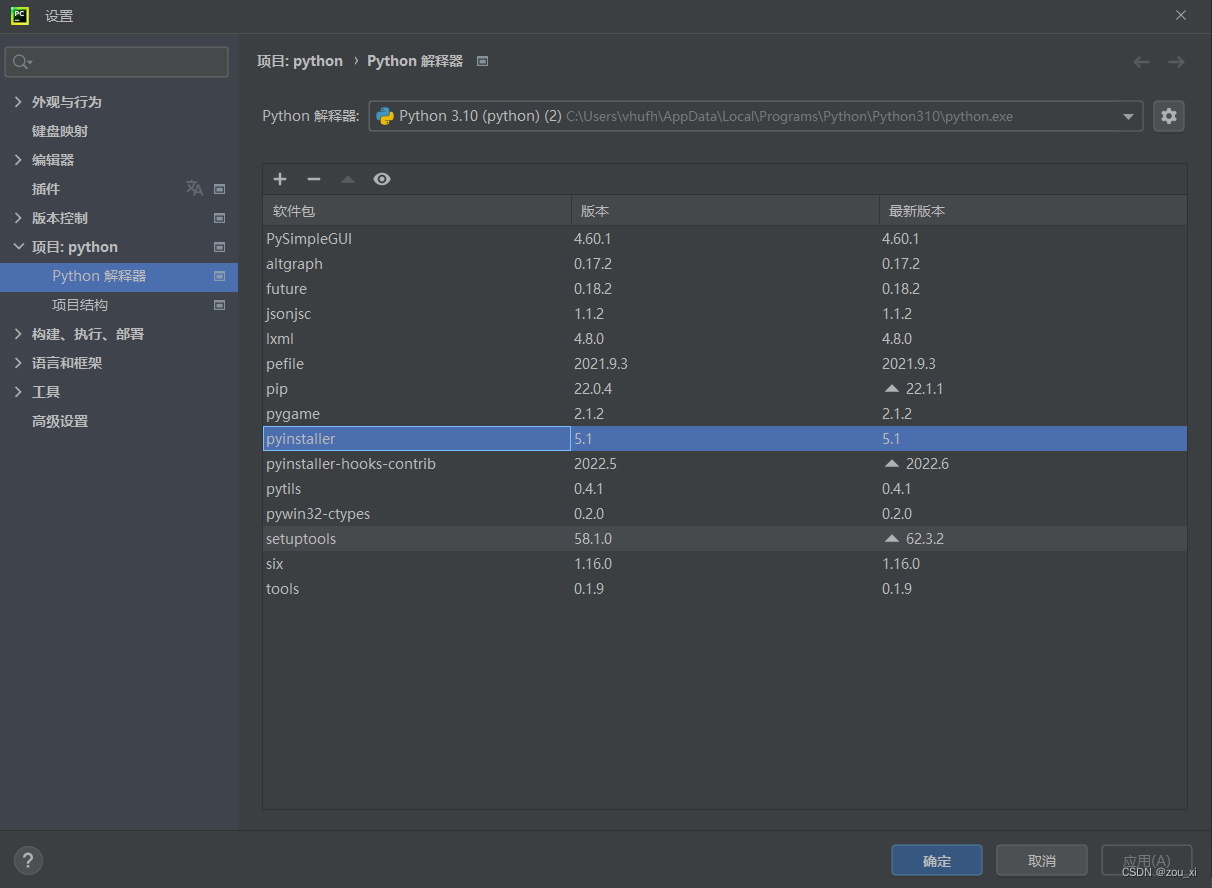The height and width of the screenshot is (888, 1212).
Task: Click the 应用(A) button
Action: [x=1147, y=860]
